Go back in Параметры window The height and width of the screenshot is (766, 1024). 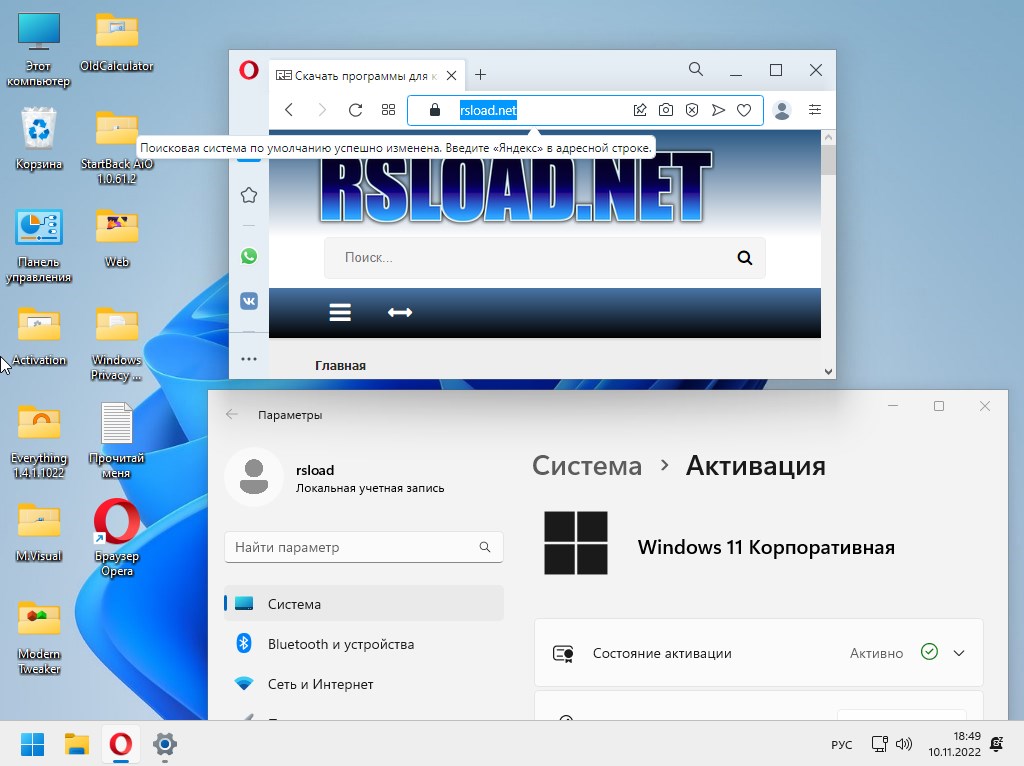coord(232,414)
